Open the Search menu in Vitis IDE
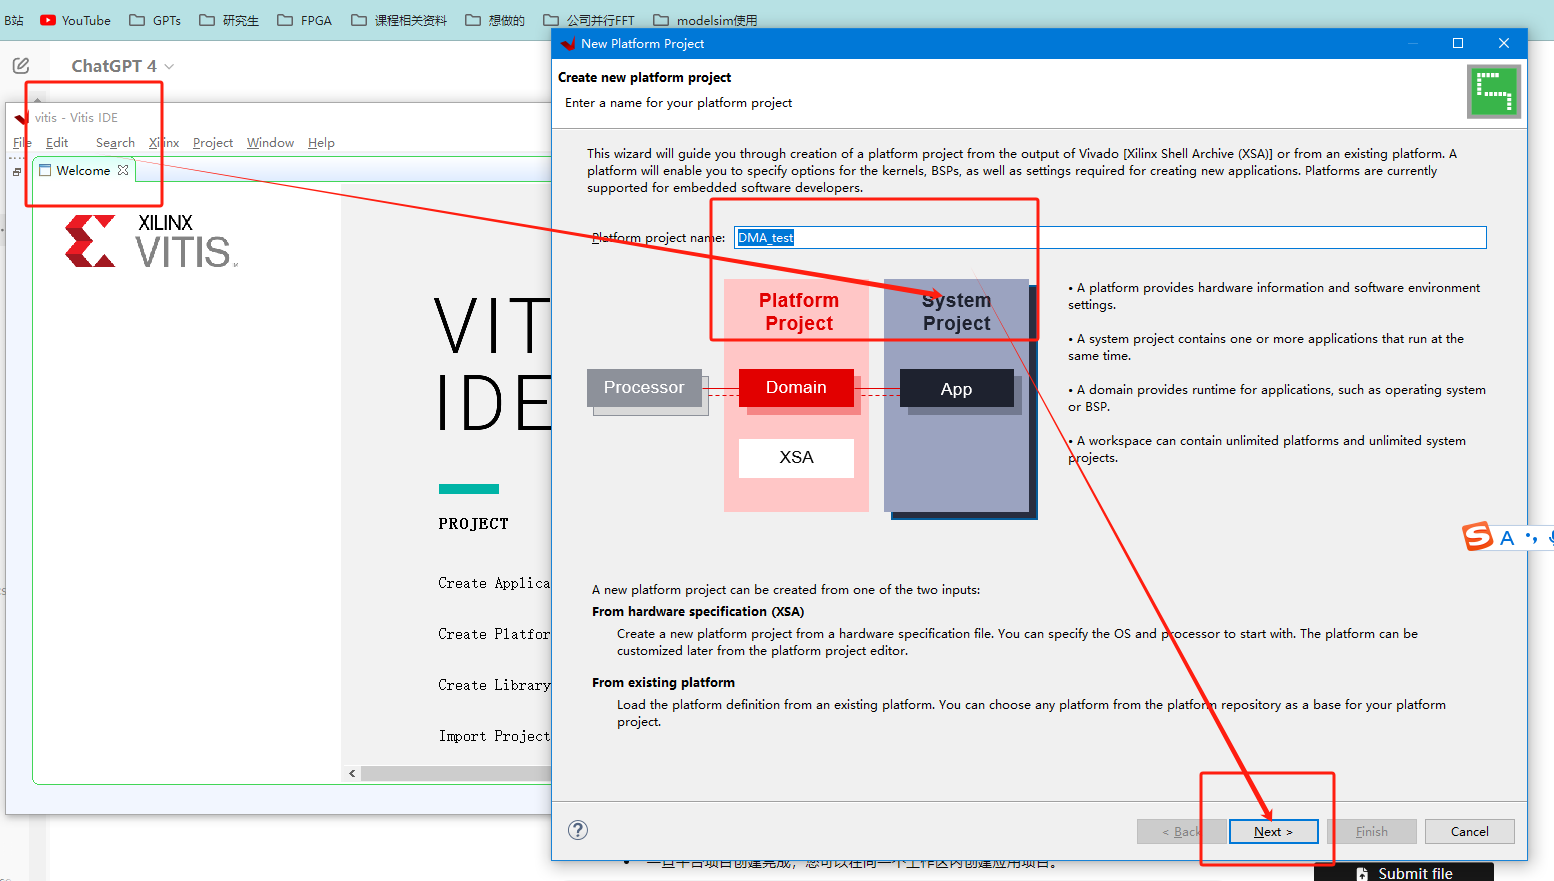This screenshot has width=1554, height=881. point(115,143)
